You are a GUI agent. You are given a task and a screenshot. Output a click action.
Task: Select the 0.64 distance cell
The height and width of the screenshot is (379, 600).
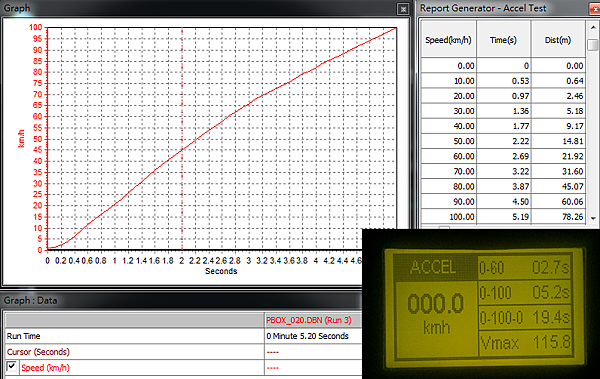coord(558,81)
